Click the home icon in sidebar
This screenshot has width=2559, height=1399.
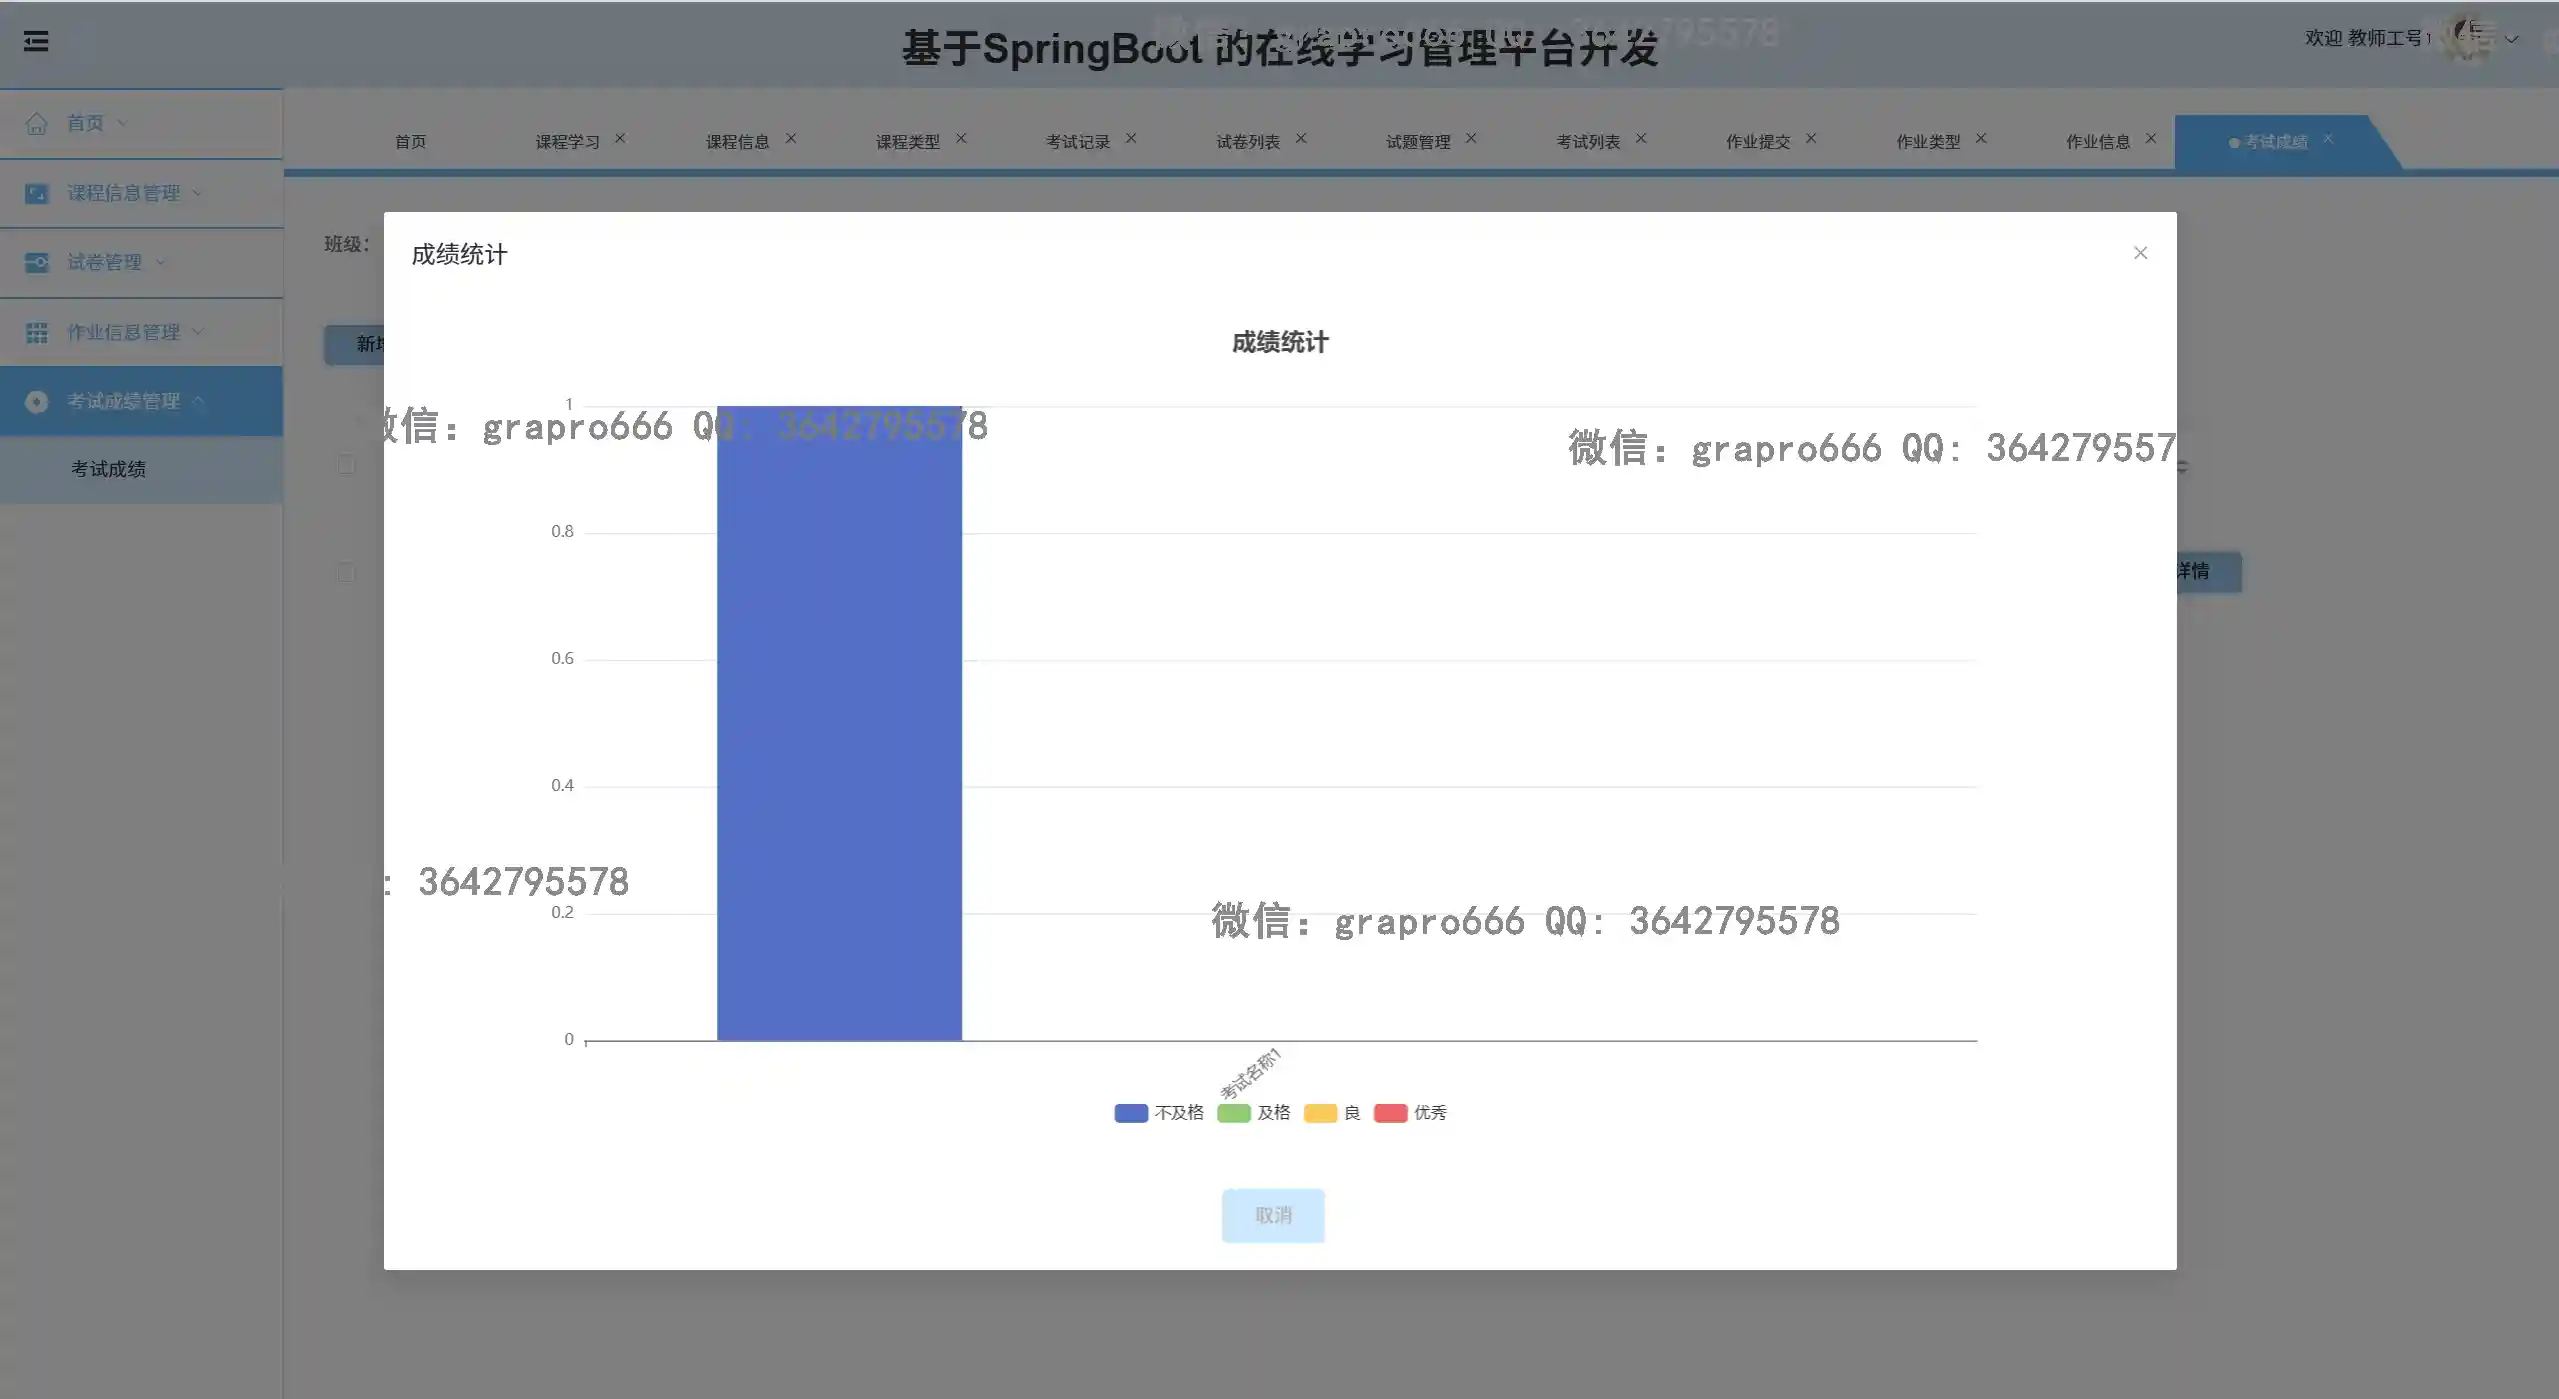pyautogui.click(x=37, y=124)
